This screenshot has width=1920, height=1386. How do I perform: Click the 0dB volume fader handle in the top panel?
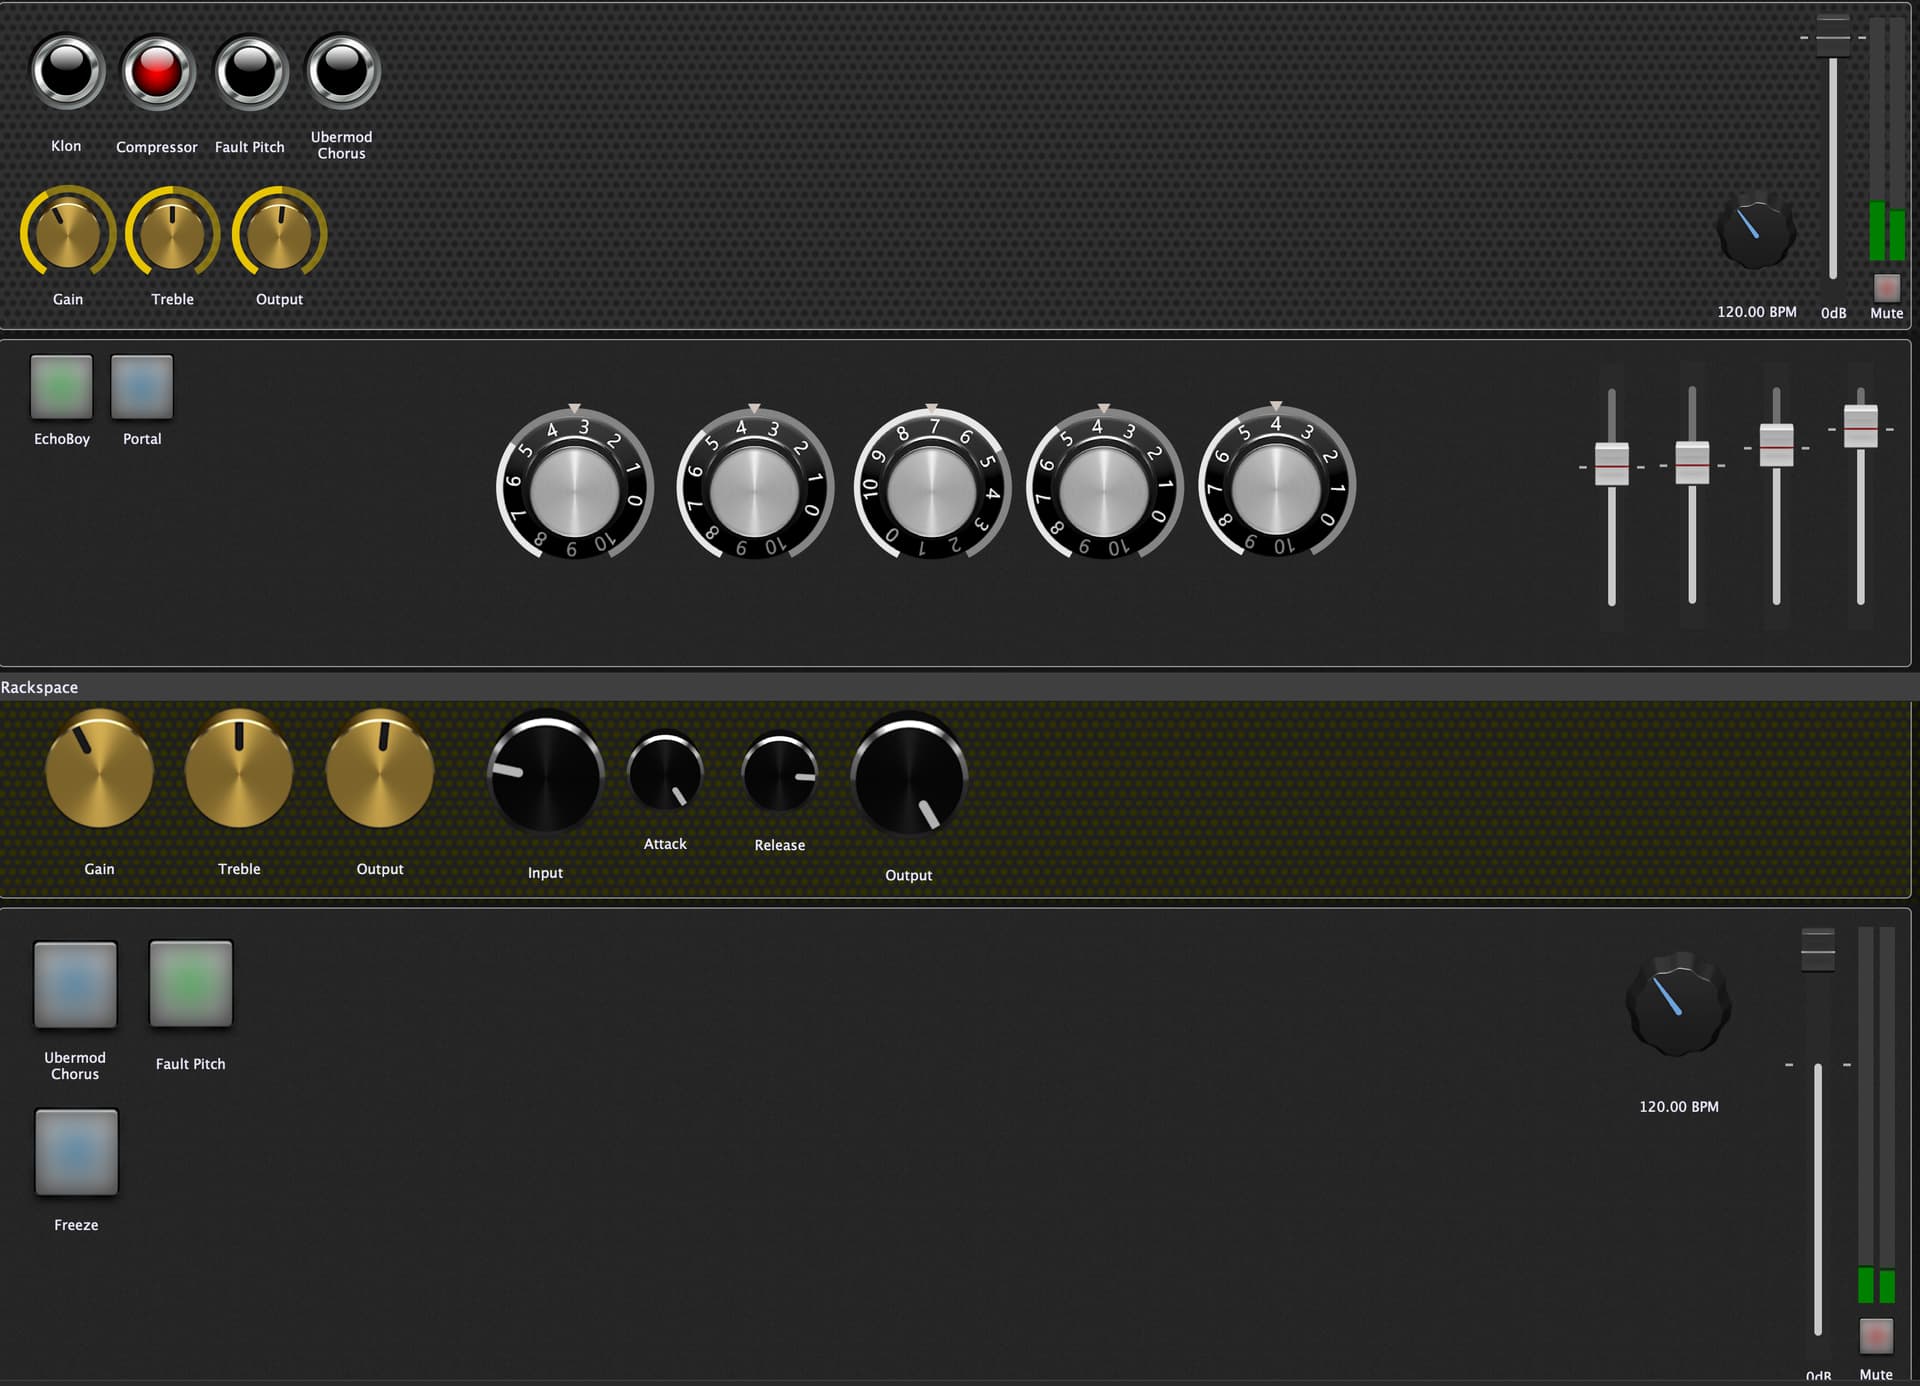(1833, 37)
